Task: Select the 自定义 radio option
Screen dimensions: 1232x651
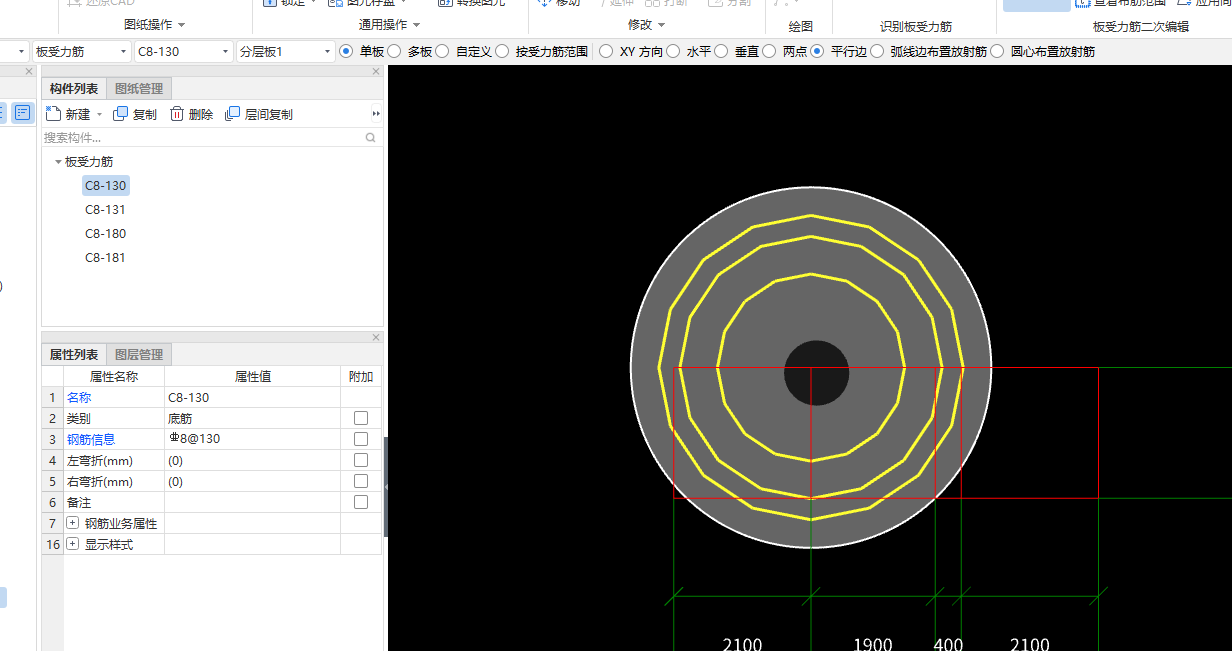Action: pyautogui.click(x=442, y=51)
